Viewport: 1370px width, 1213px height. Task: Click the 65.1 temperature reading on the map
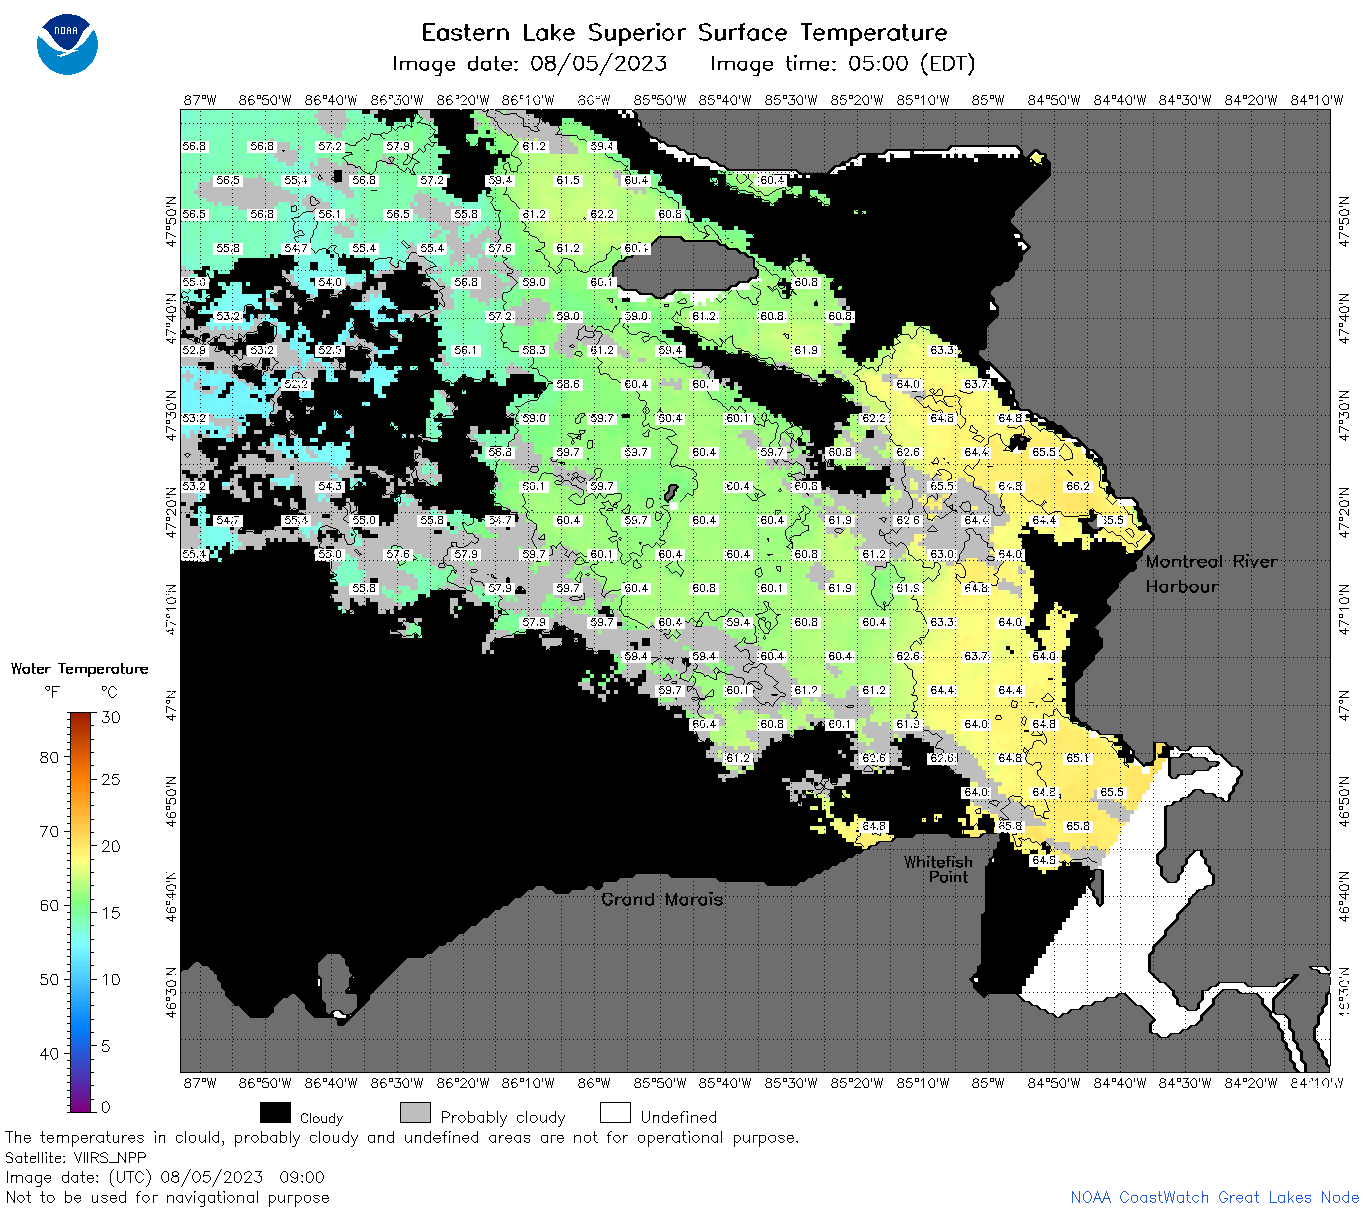[x=1078, y=758]
